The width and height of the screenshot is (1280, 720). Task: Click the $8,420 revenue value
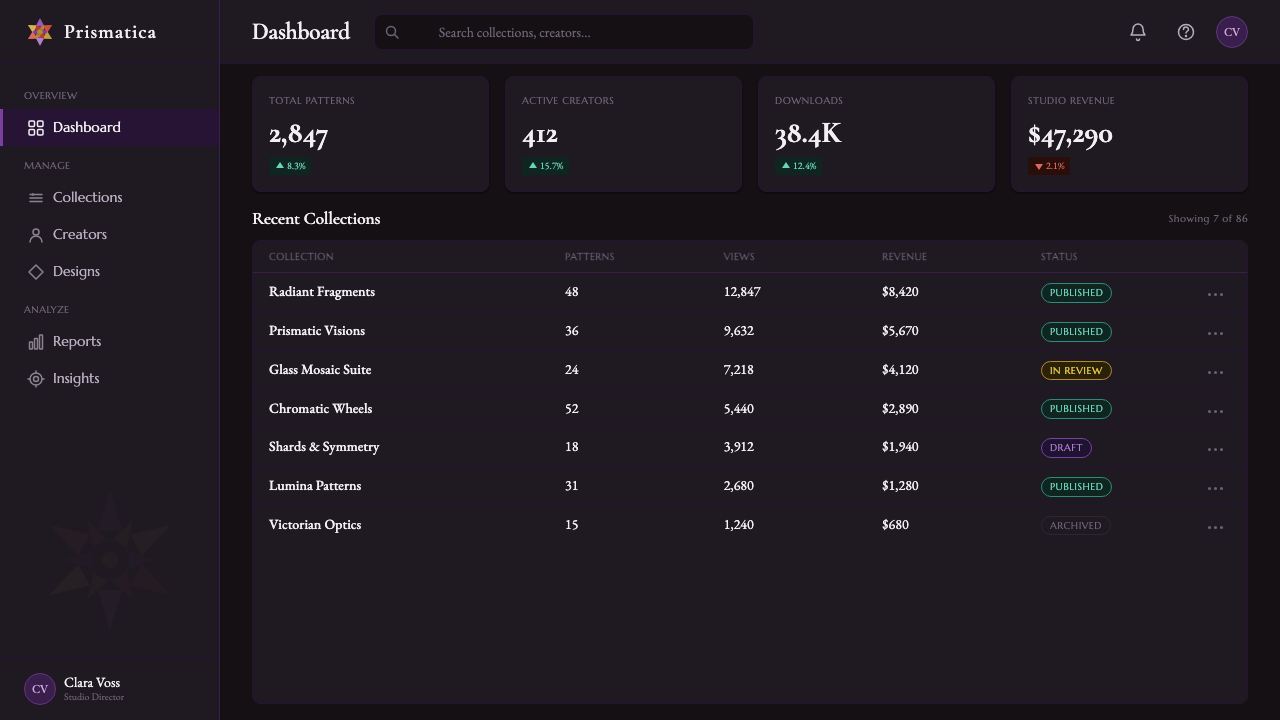pyautogui.click(x=900, y=292)
